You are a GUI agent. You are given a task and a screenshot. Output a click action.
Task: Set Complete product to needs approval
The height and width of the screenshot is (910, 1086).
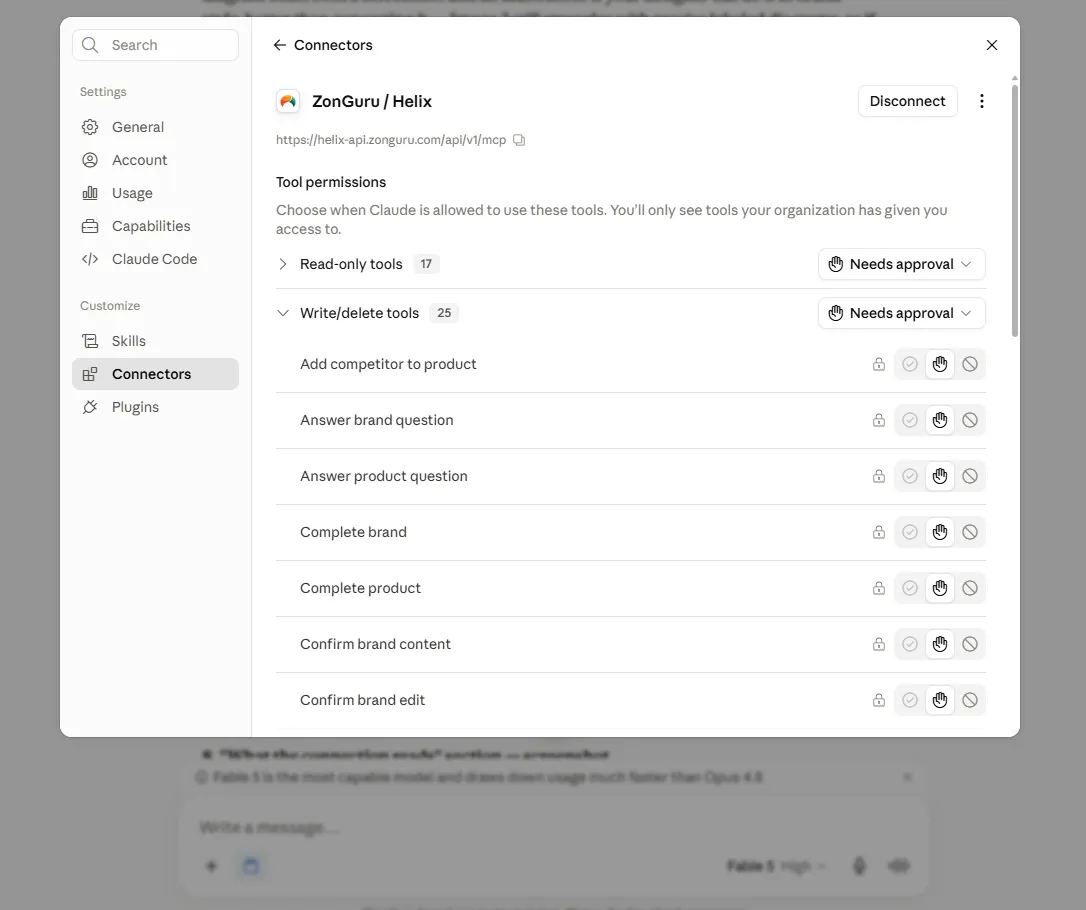click(x=940, y=589)
